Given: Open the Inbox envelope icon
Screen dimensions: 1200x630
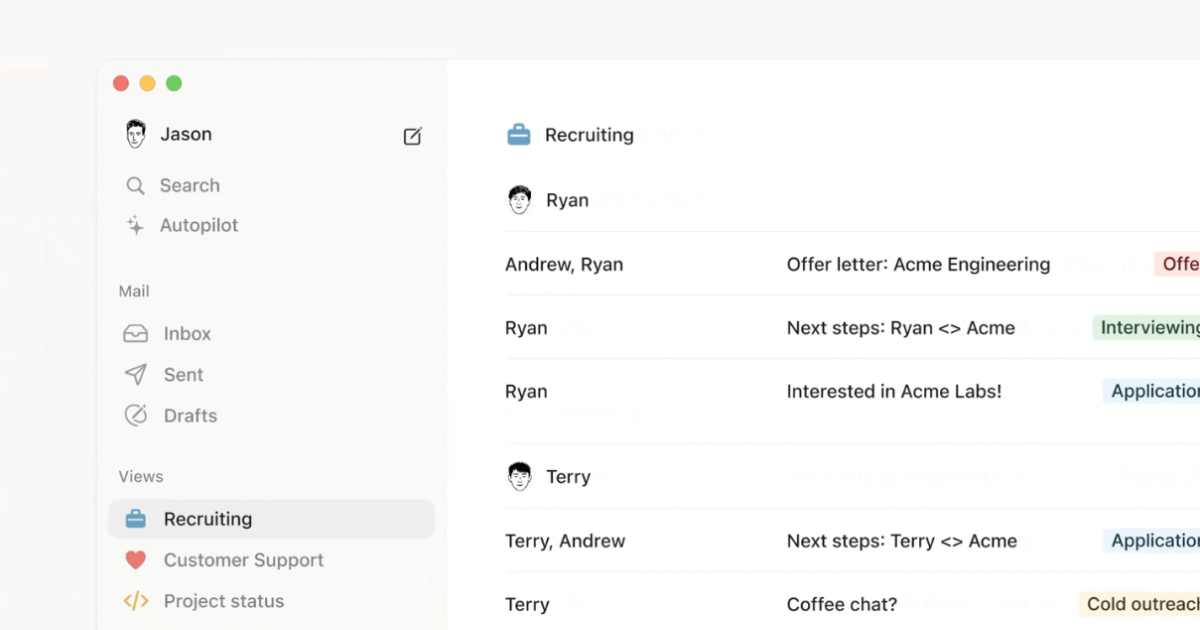Looking at the screenshot, I should (x=134, y=333).
